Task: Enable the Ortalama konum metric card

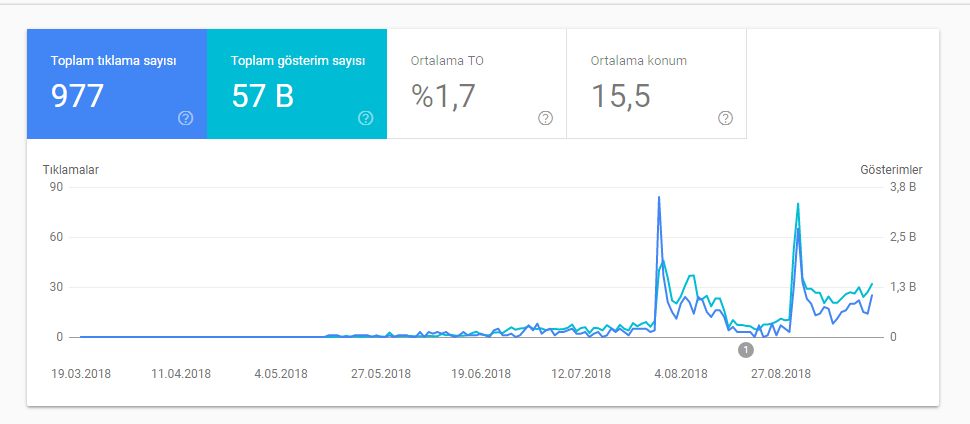Action: [656, 84]
